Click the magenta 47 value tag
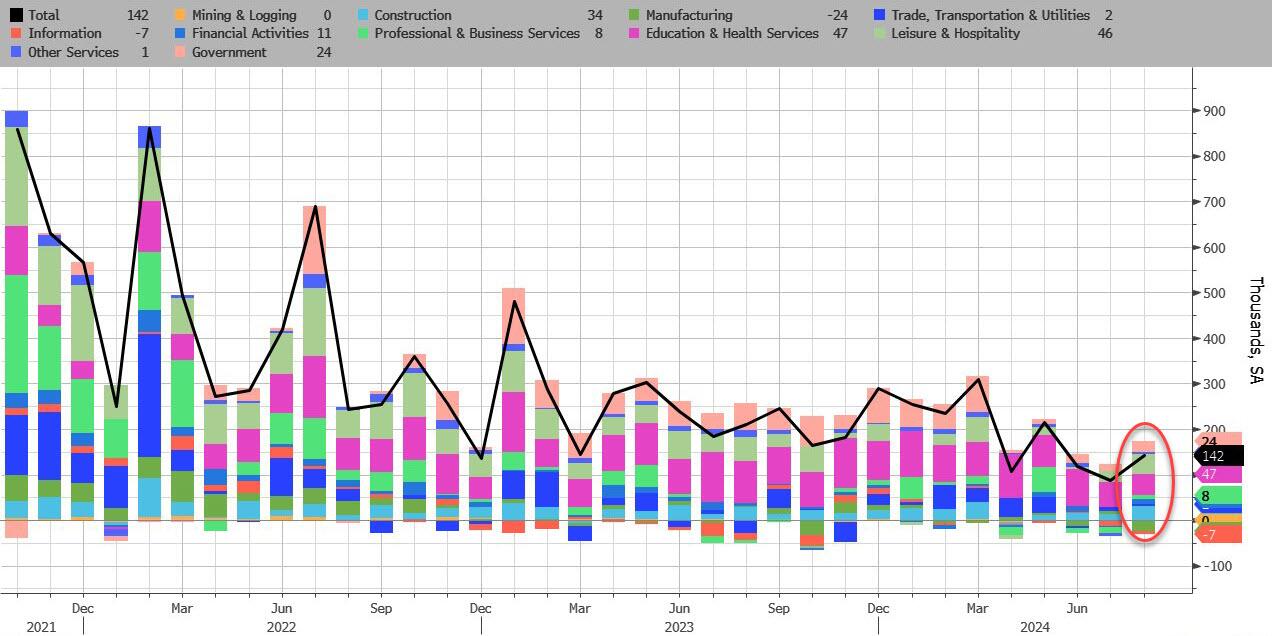The image size is (1272, 636). pyautogui.click(x=1217, y=475)
